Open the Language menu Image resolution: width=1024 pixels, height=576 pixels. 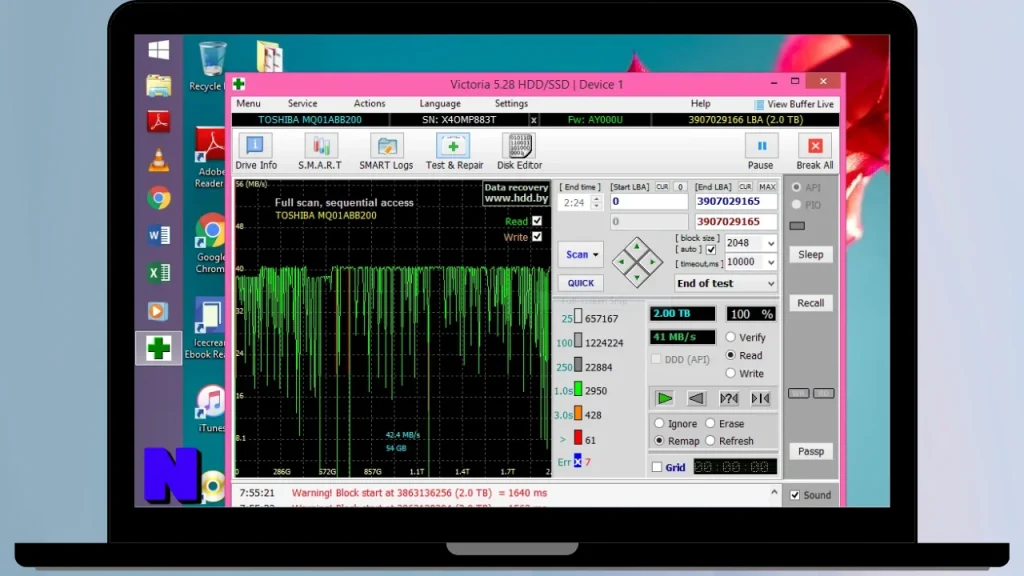click(440, 104)
